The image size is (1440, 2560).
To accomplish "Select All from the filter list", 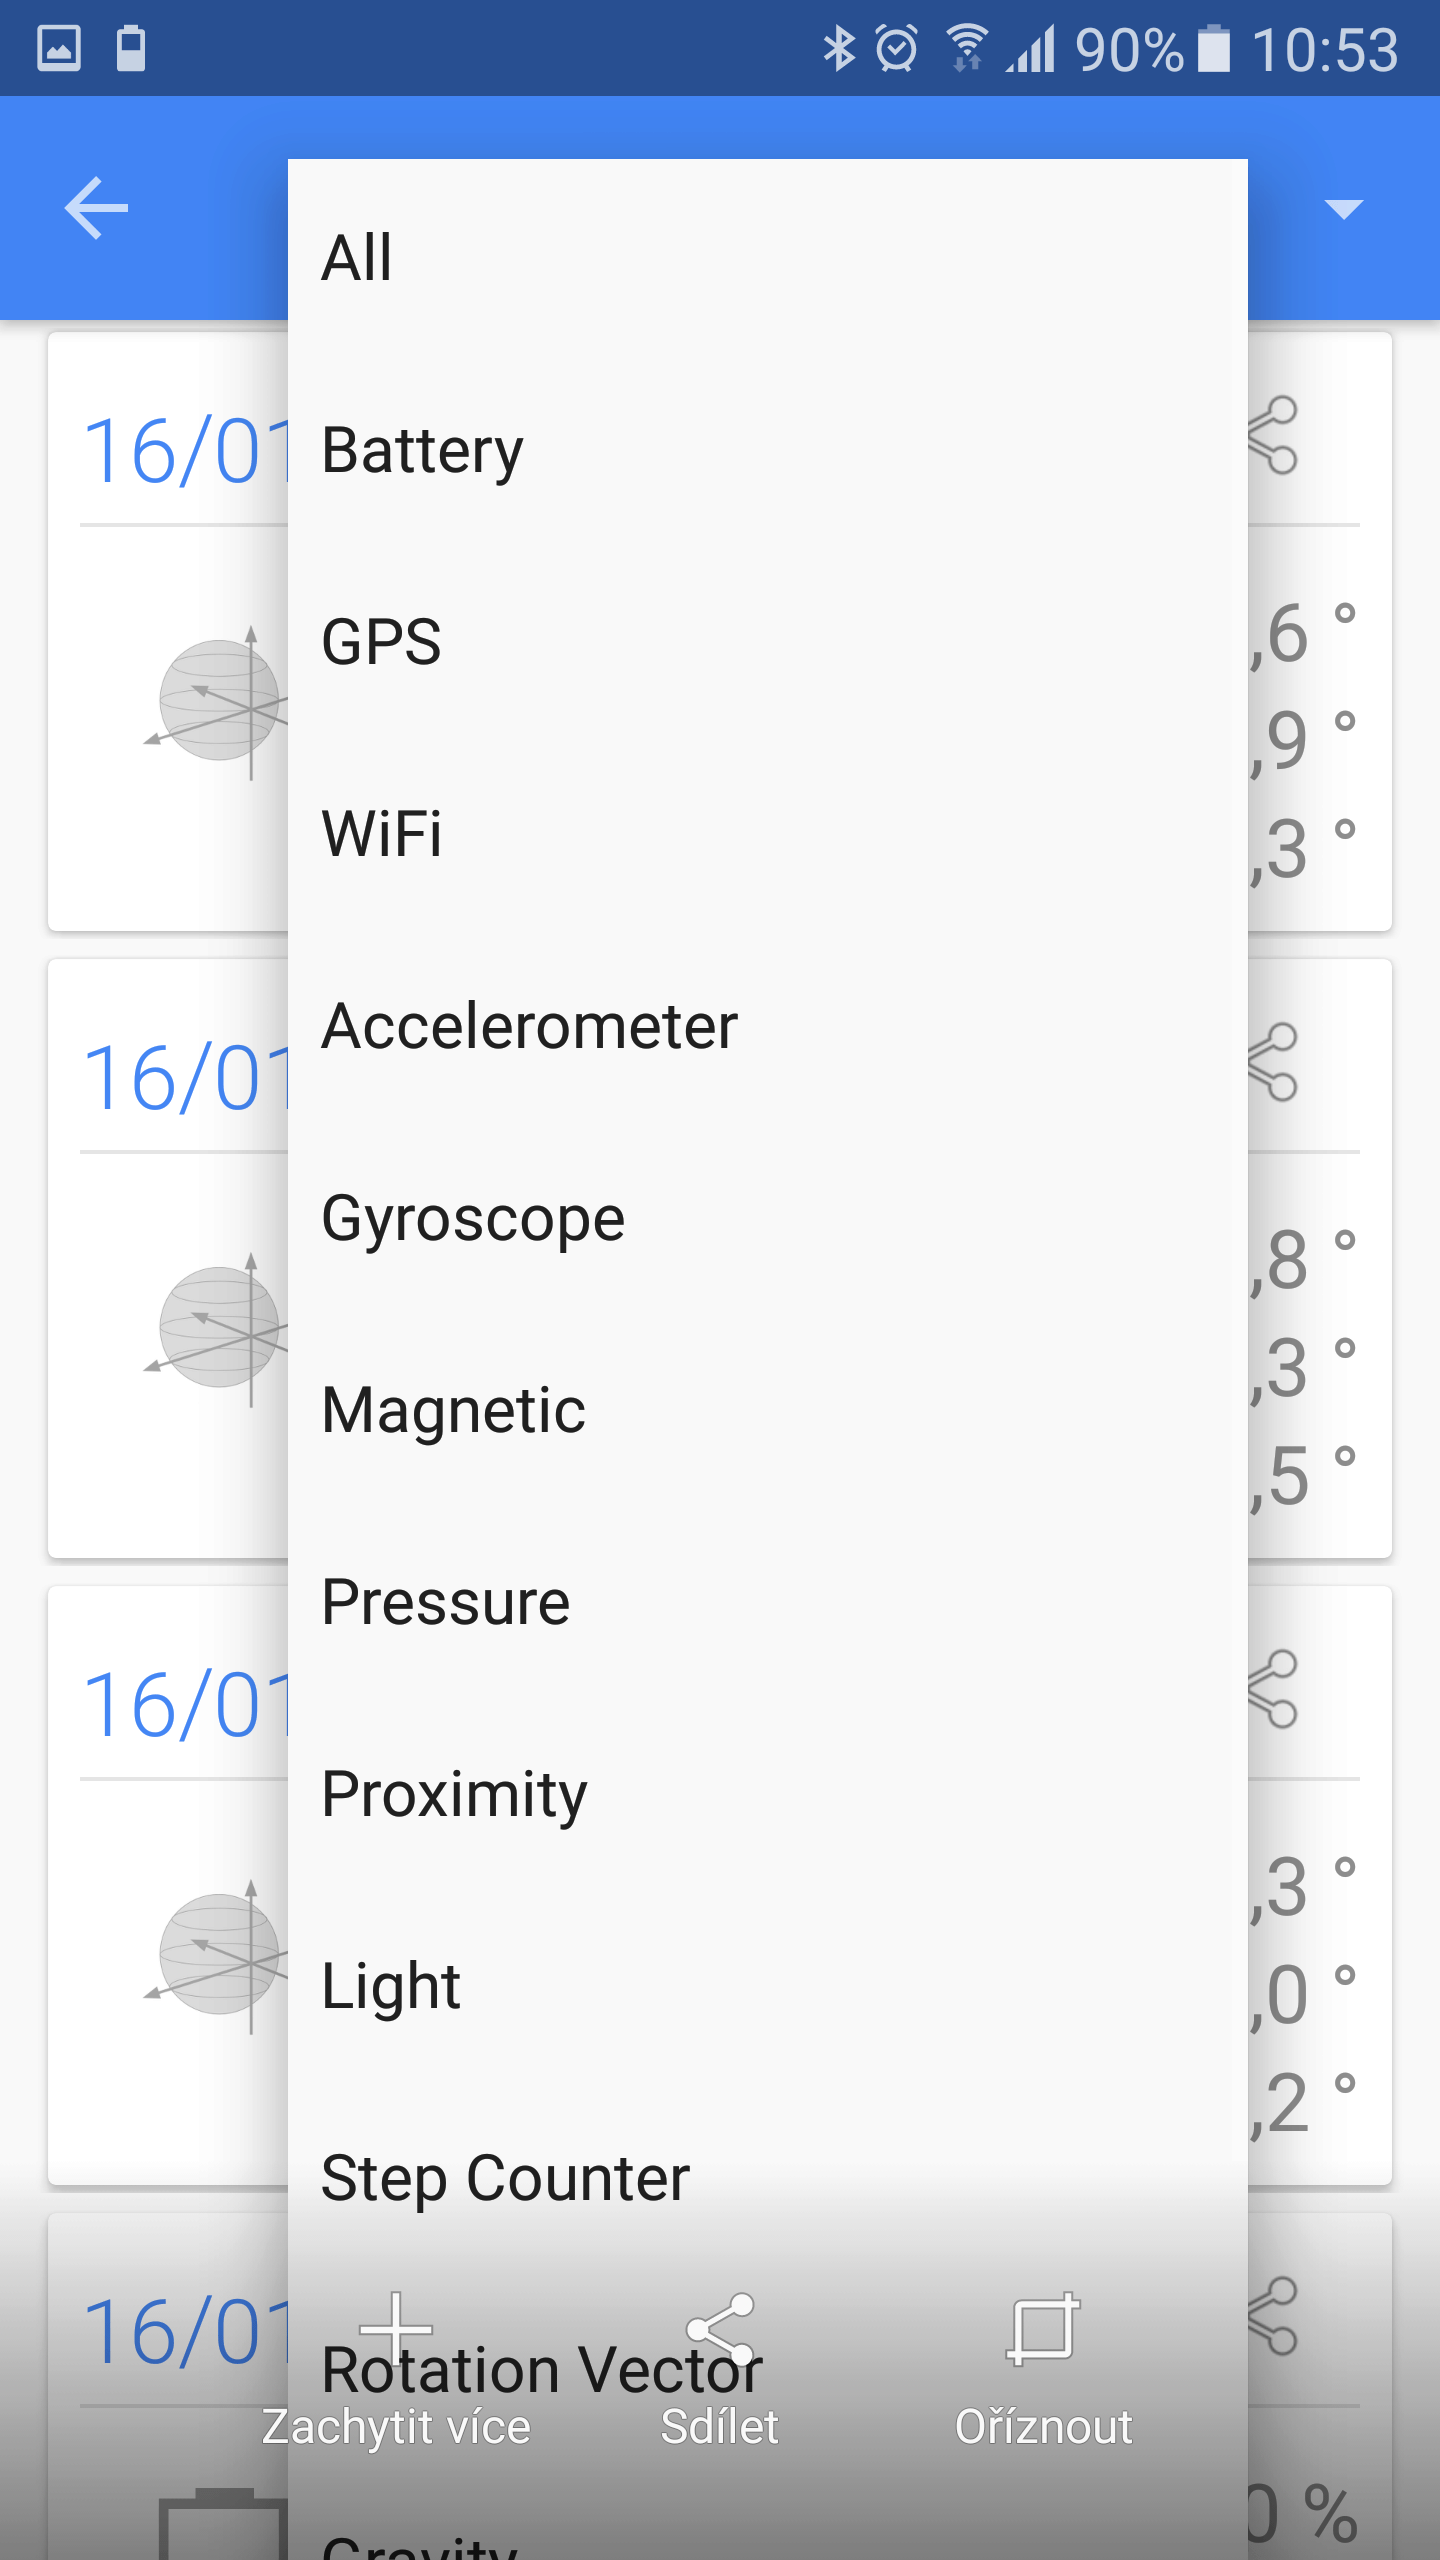I will 357,258.
